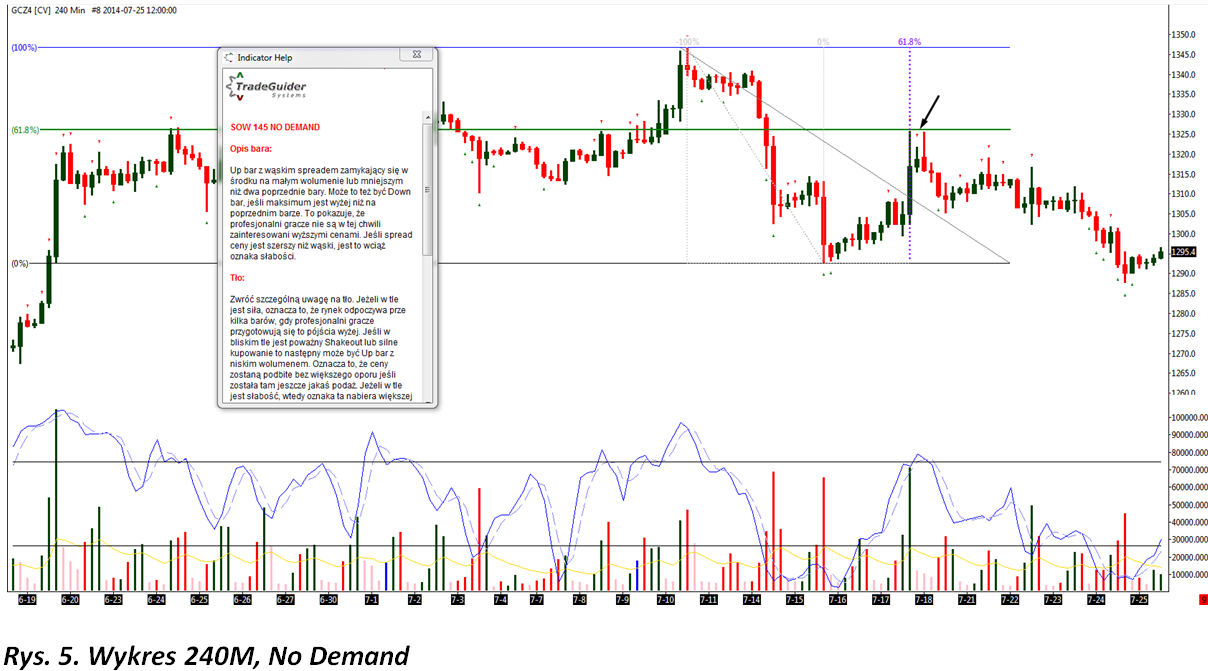This screenshot has width=1208, height=671.
Task: Click the Indicator Help title bar icon
Action: coord(228,58)
